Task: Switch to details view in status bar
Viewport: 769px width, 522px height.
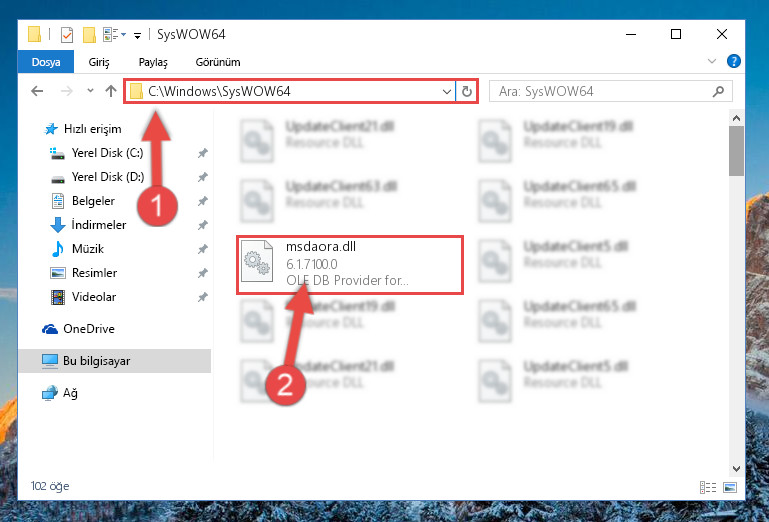Action: tap(708, 487)
